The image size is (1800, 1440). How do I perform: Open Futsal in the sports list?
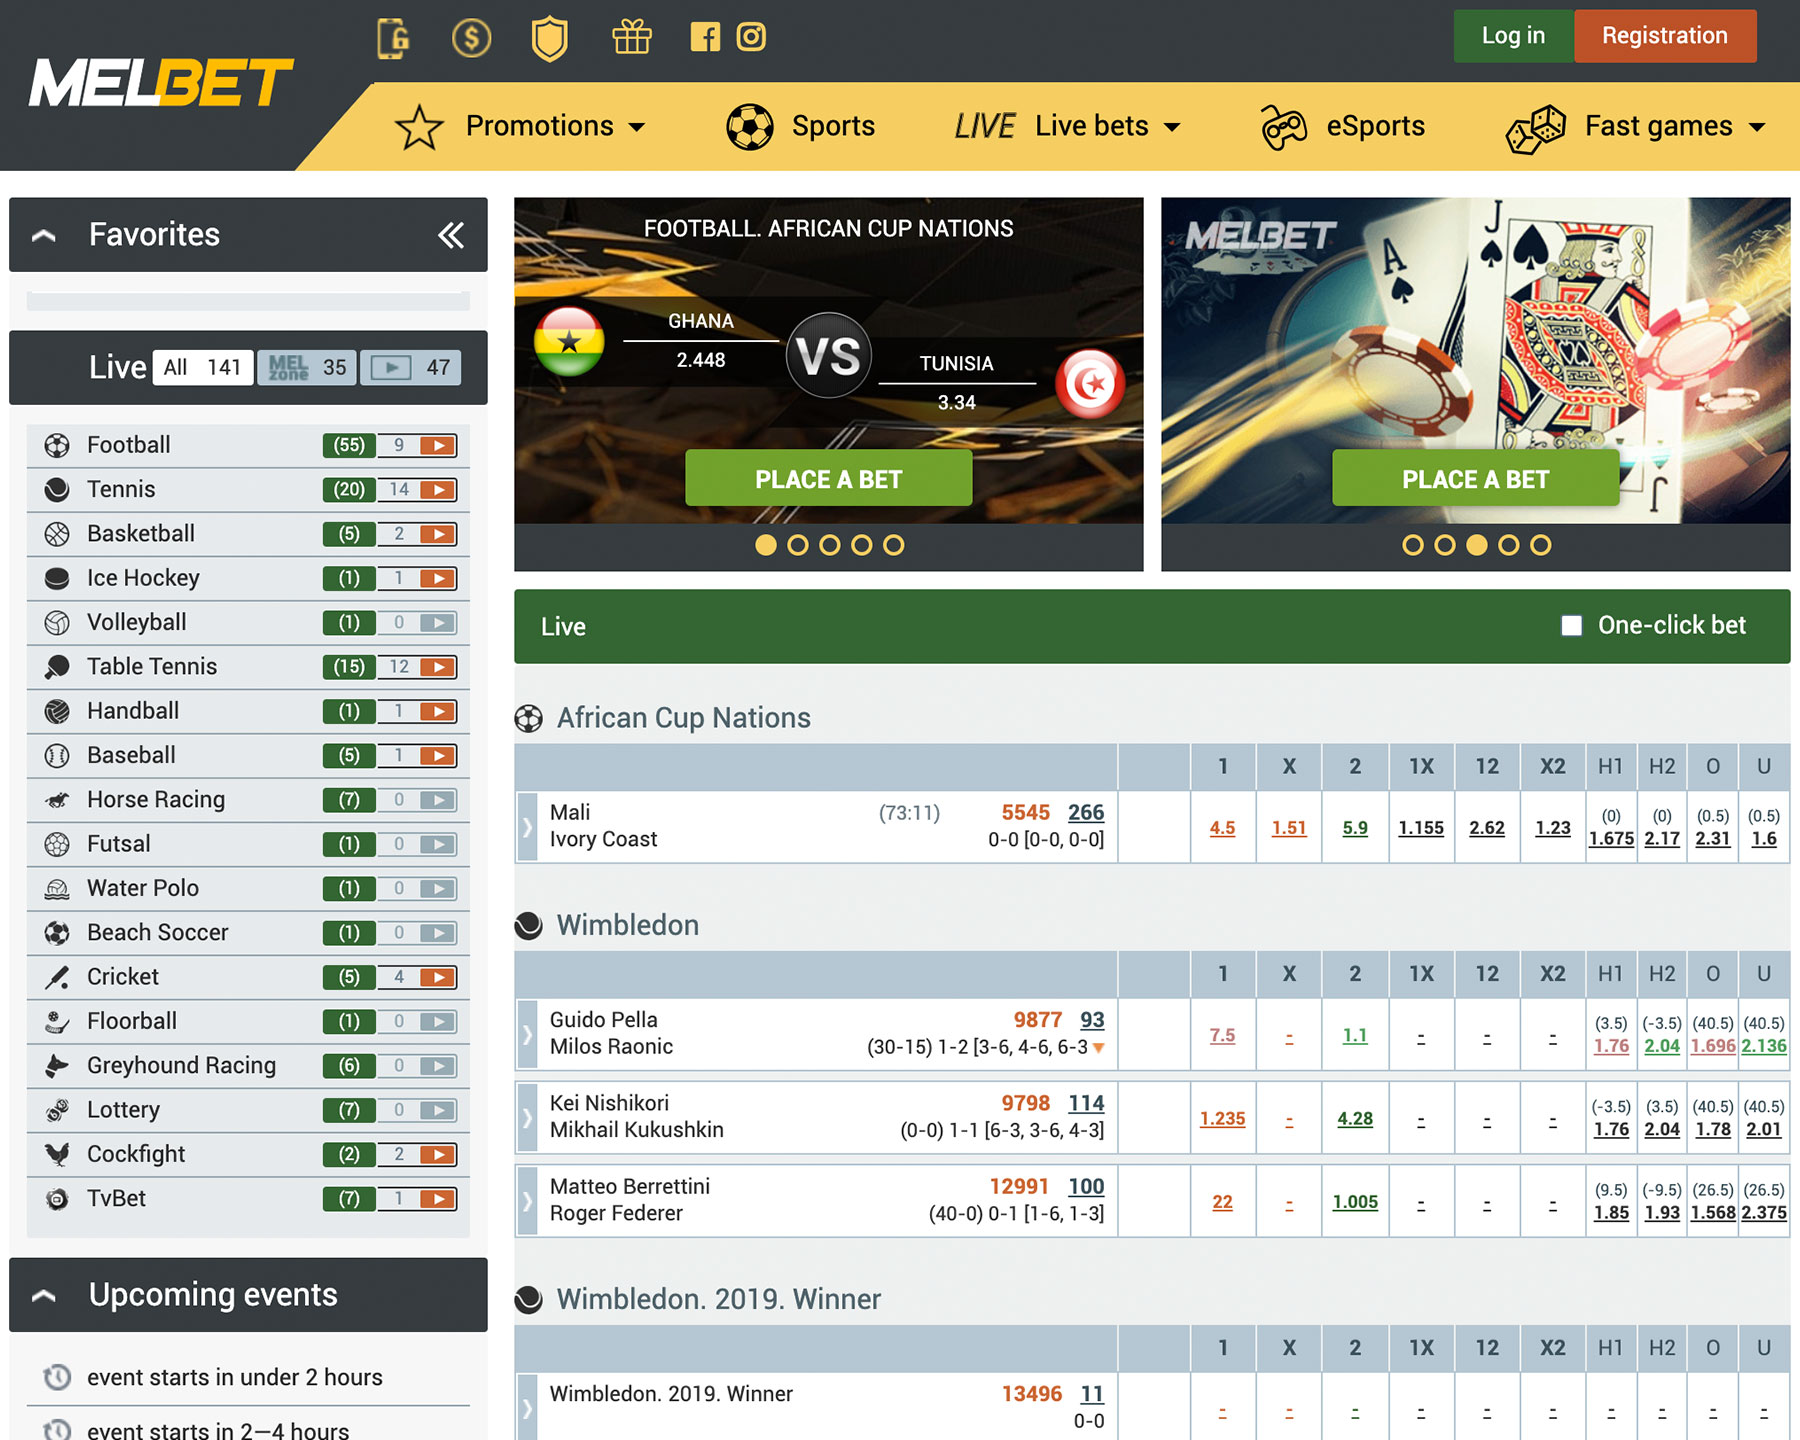pyautogui.click(x=248, y=845)
